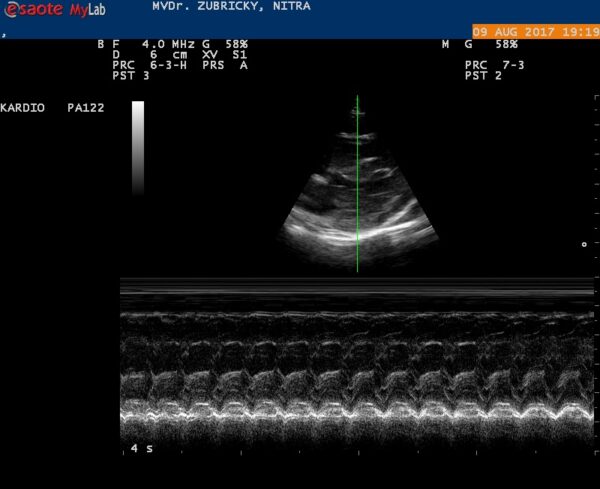Click the M-mode trace area
600x489 pixels.
coord(357,363)
